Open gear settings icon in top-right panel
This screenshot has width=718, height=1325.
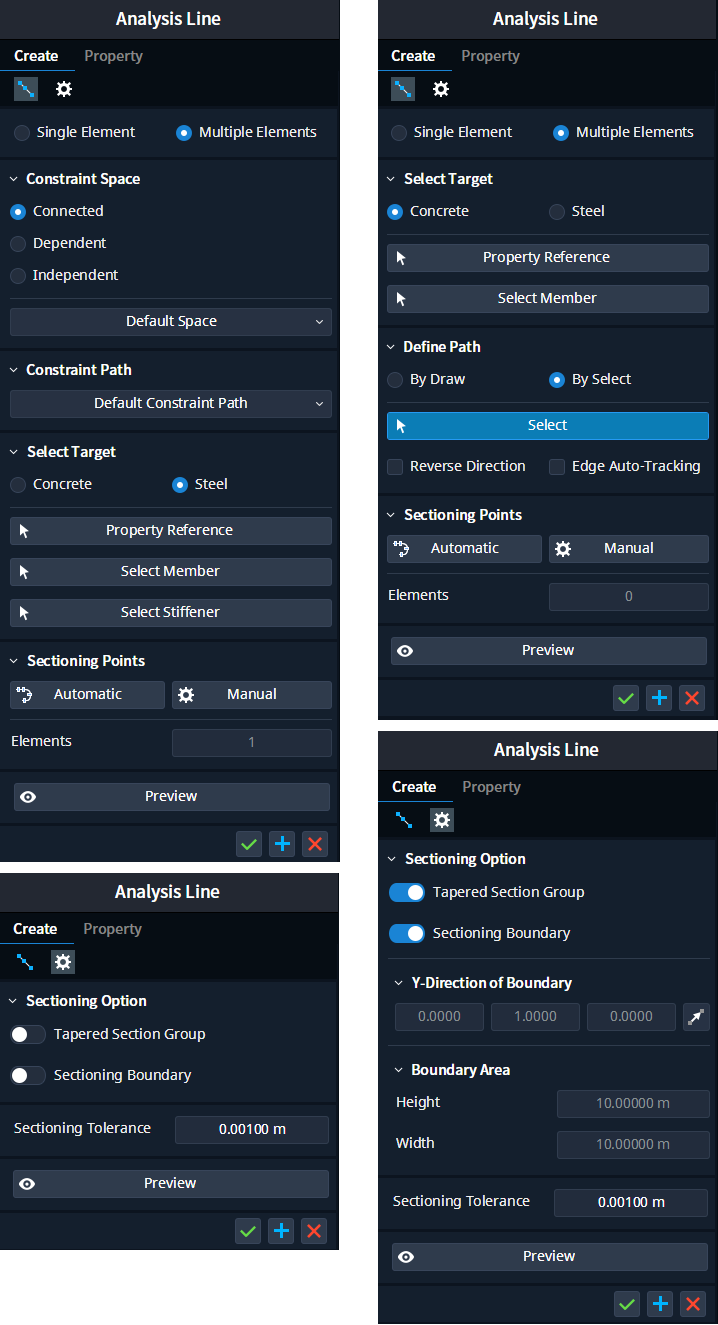coord(441,89)
